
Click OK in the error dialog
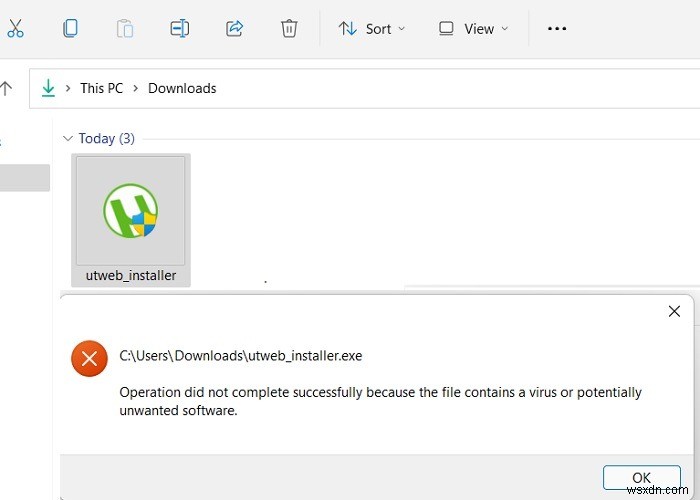click(x=642, y=478)
